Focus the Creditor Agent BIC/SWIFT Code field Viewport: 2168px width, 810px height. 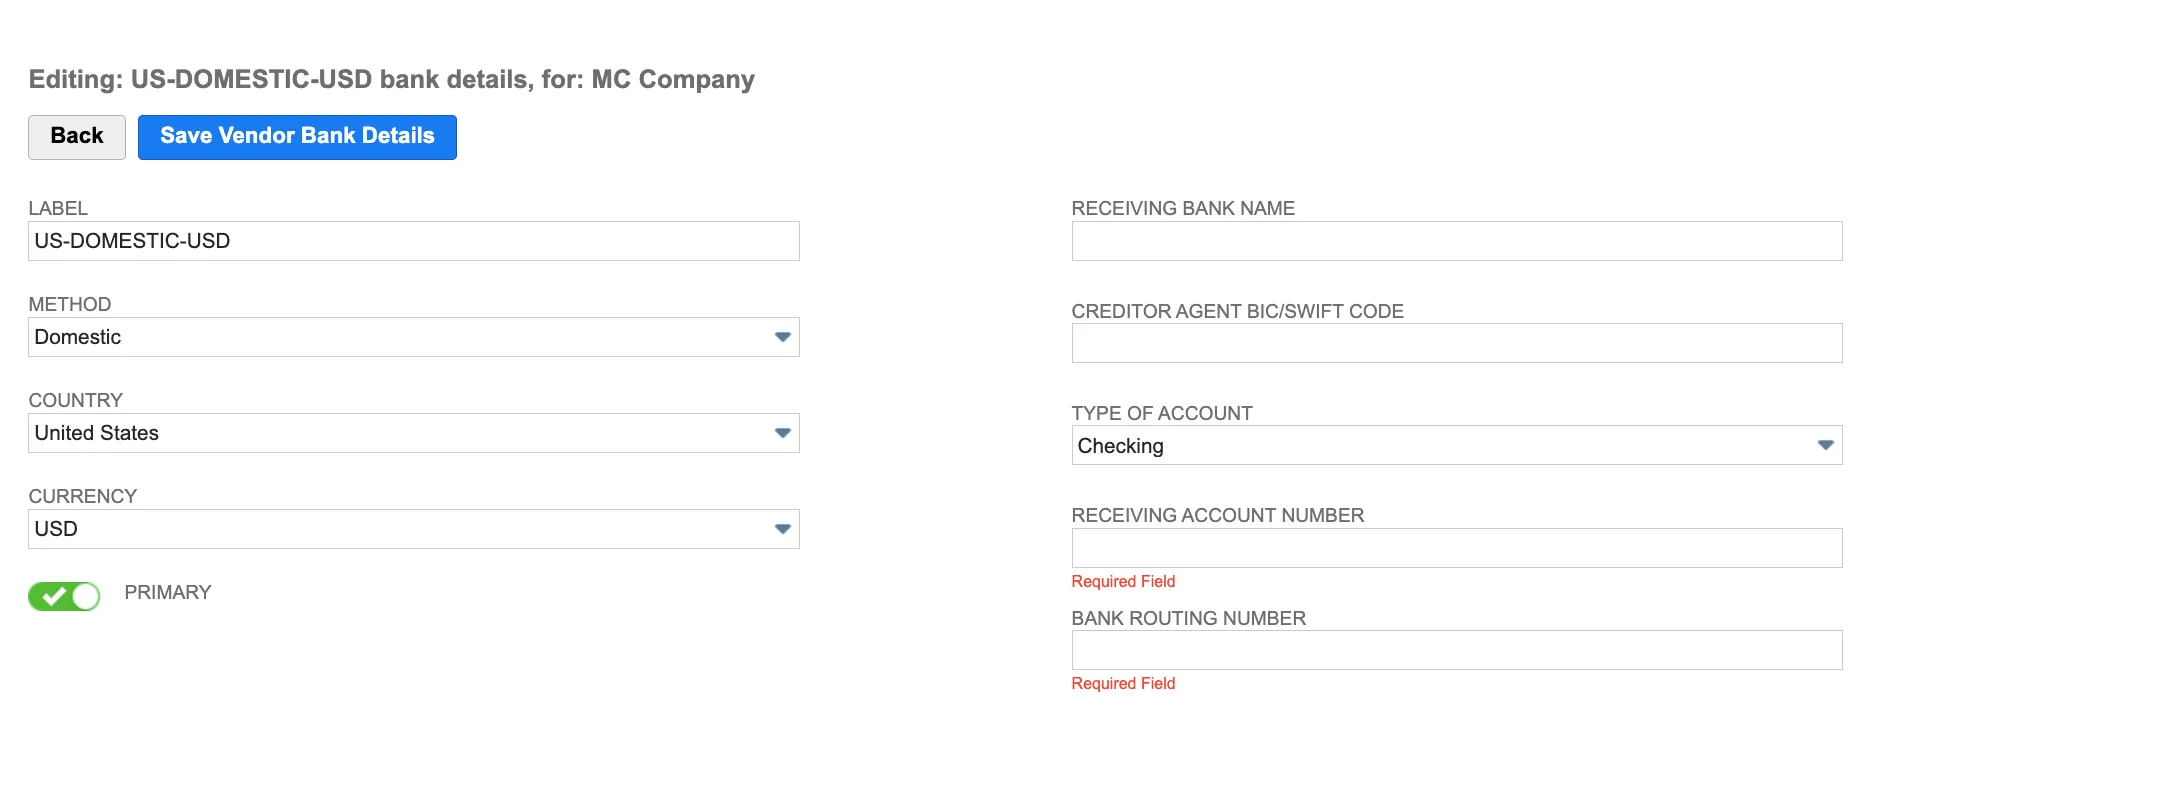[x=1457, y=343]
